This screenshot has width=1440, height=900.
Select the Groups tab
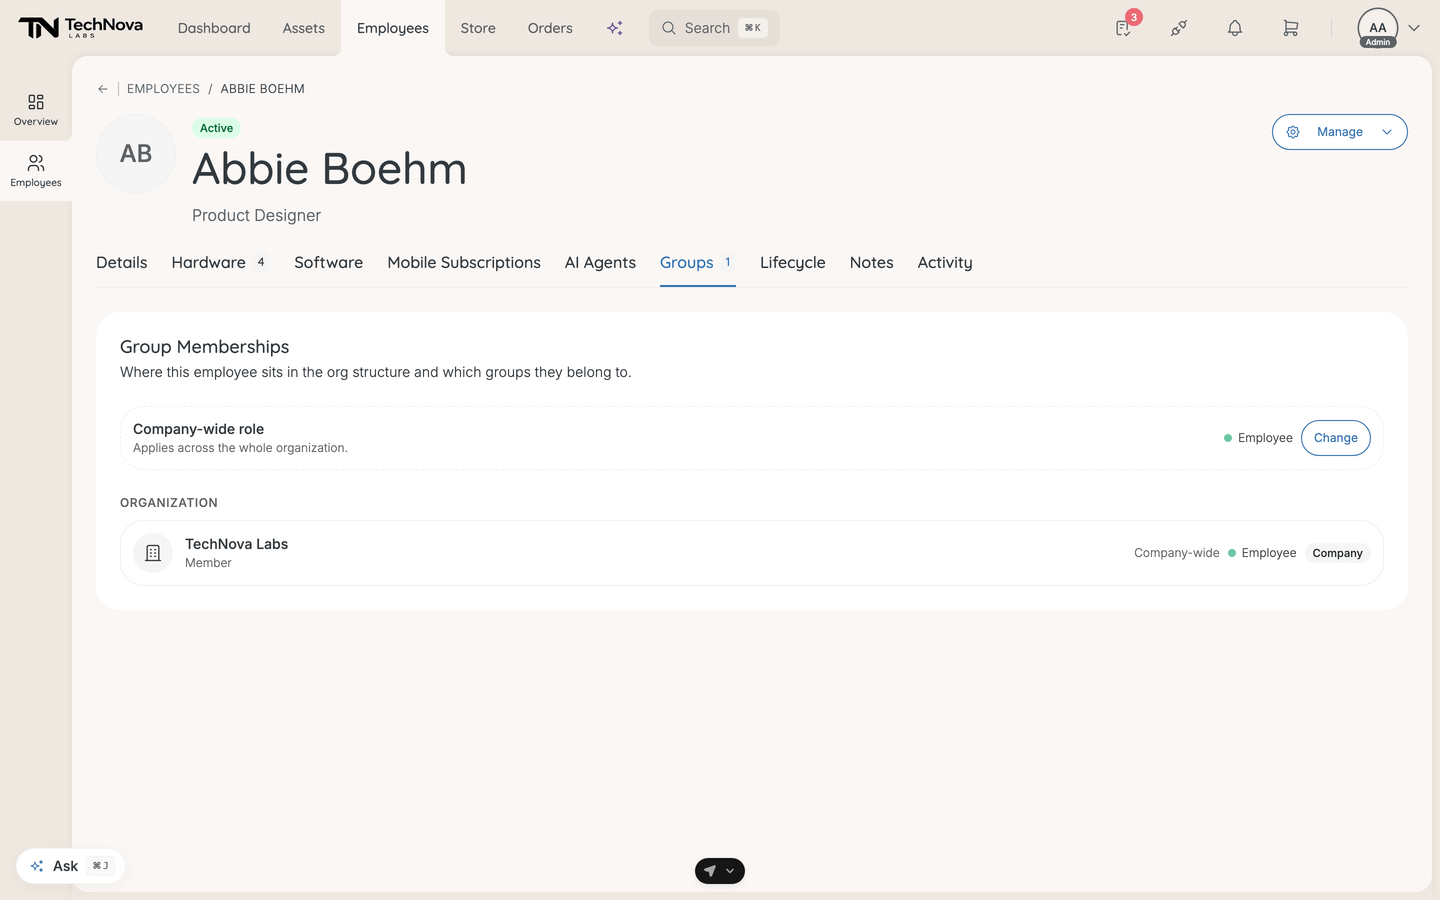click(x=698, y=263)
